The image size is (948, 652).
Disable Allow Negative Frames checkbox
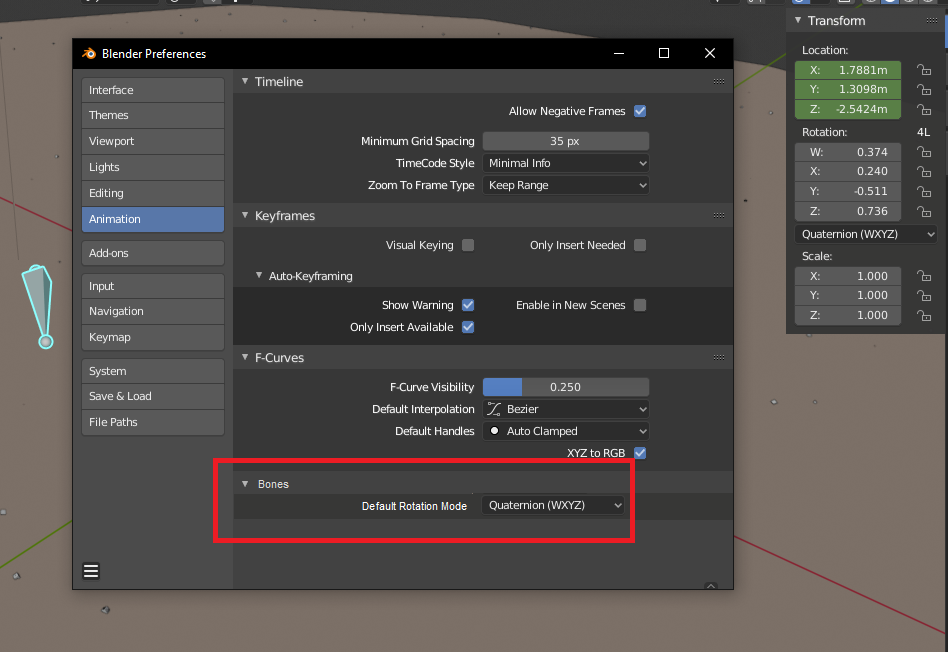pos(640,111)
